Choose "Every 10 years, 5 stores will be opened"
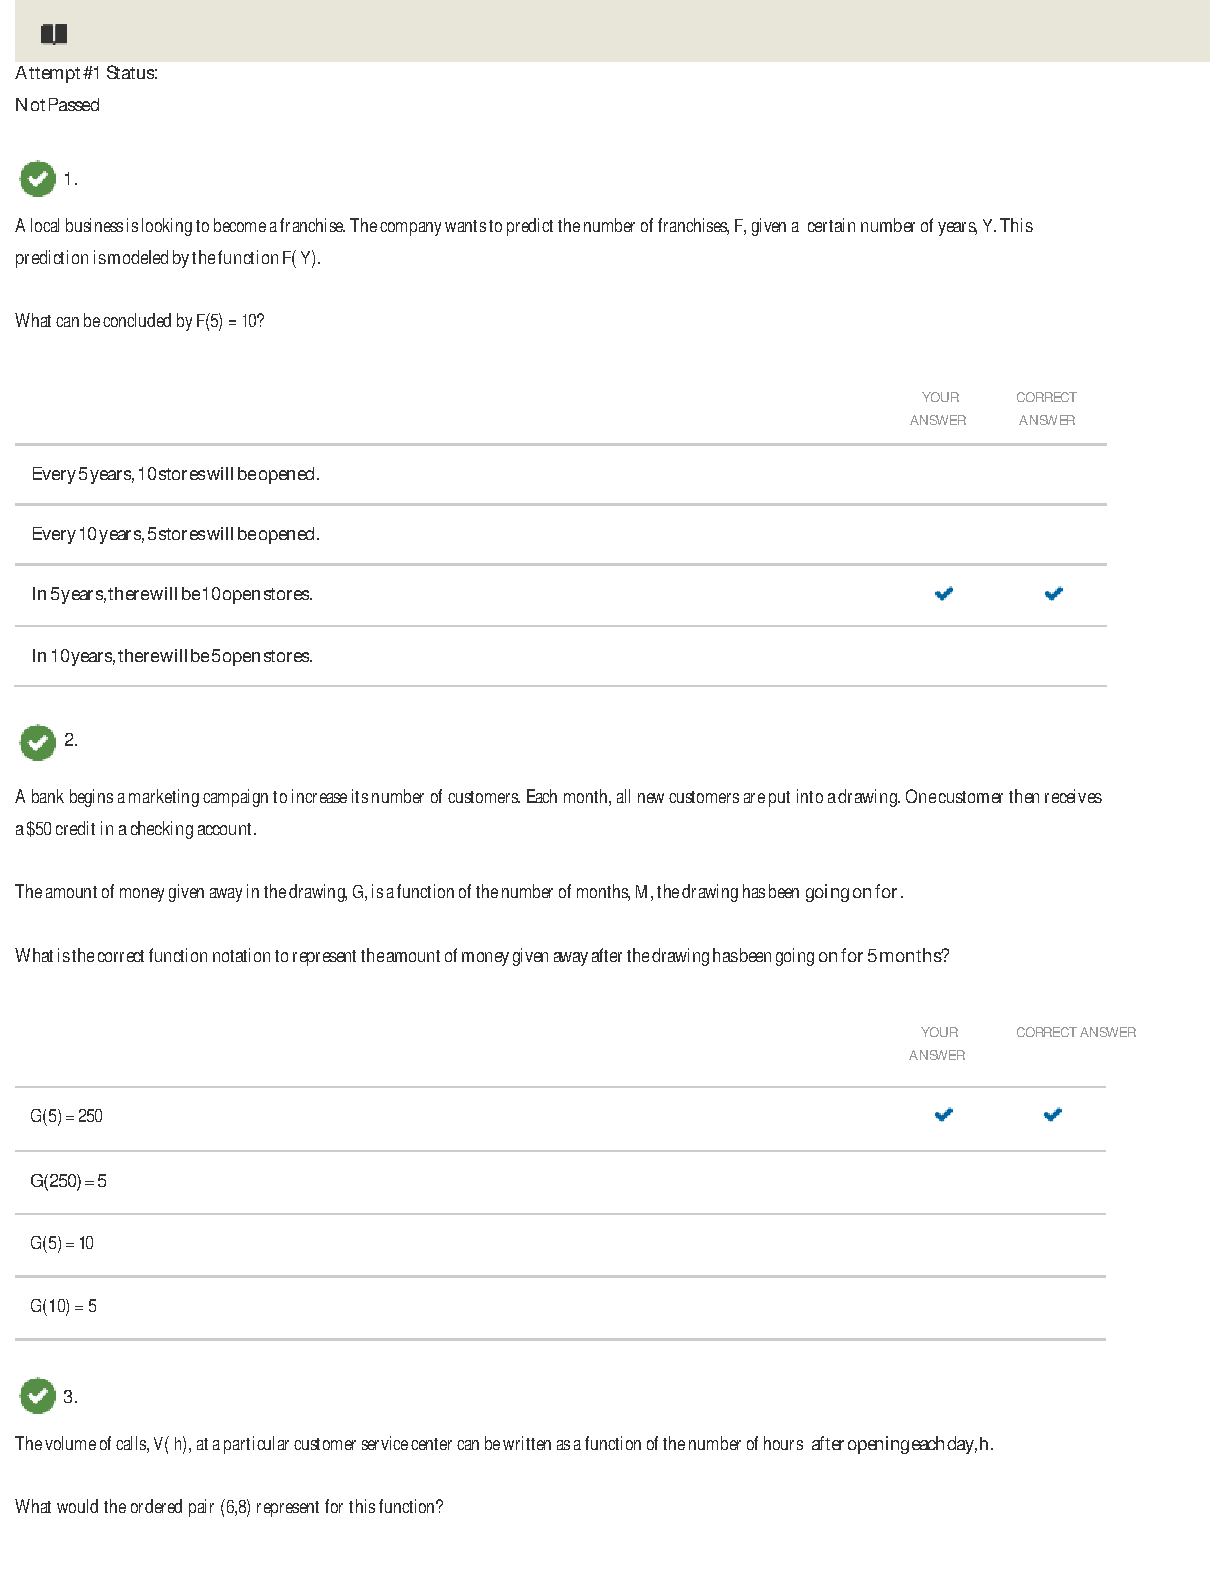 [175, 534]
